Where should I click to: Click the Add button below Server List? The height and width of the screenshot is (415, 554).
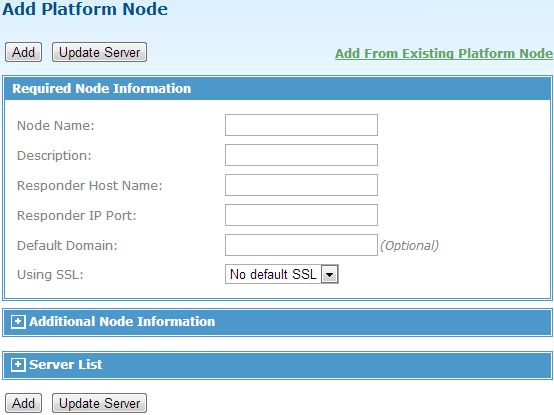pos(23,403)
